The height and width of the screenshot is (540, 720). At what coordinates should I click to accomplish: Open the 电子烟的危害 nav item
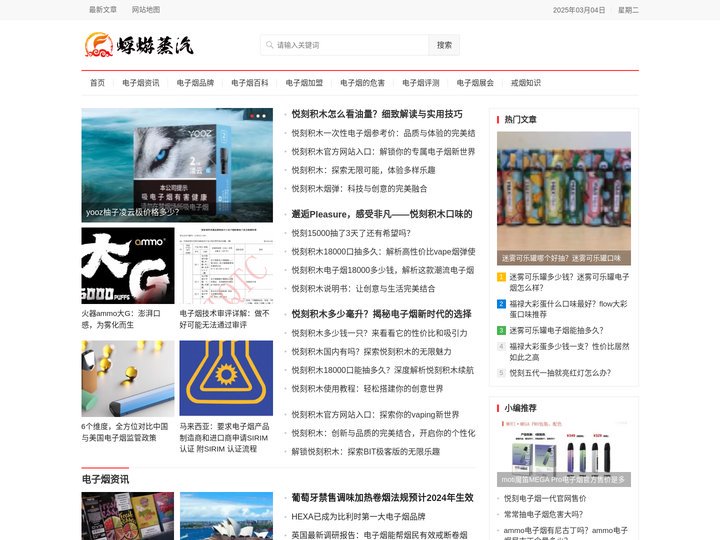tap(362, 83)
